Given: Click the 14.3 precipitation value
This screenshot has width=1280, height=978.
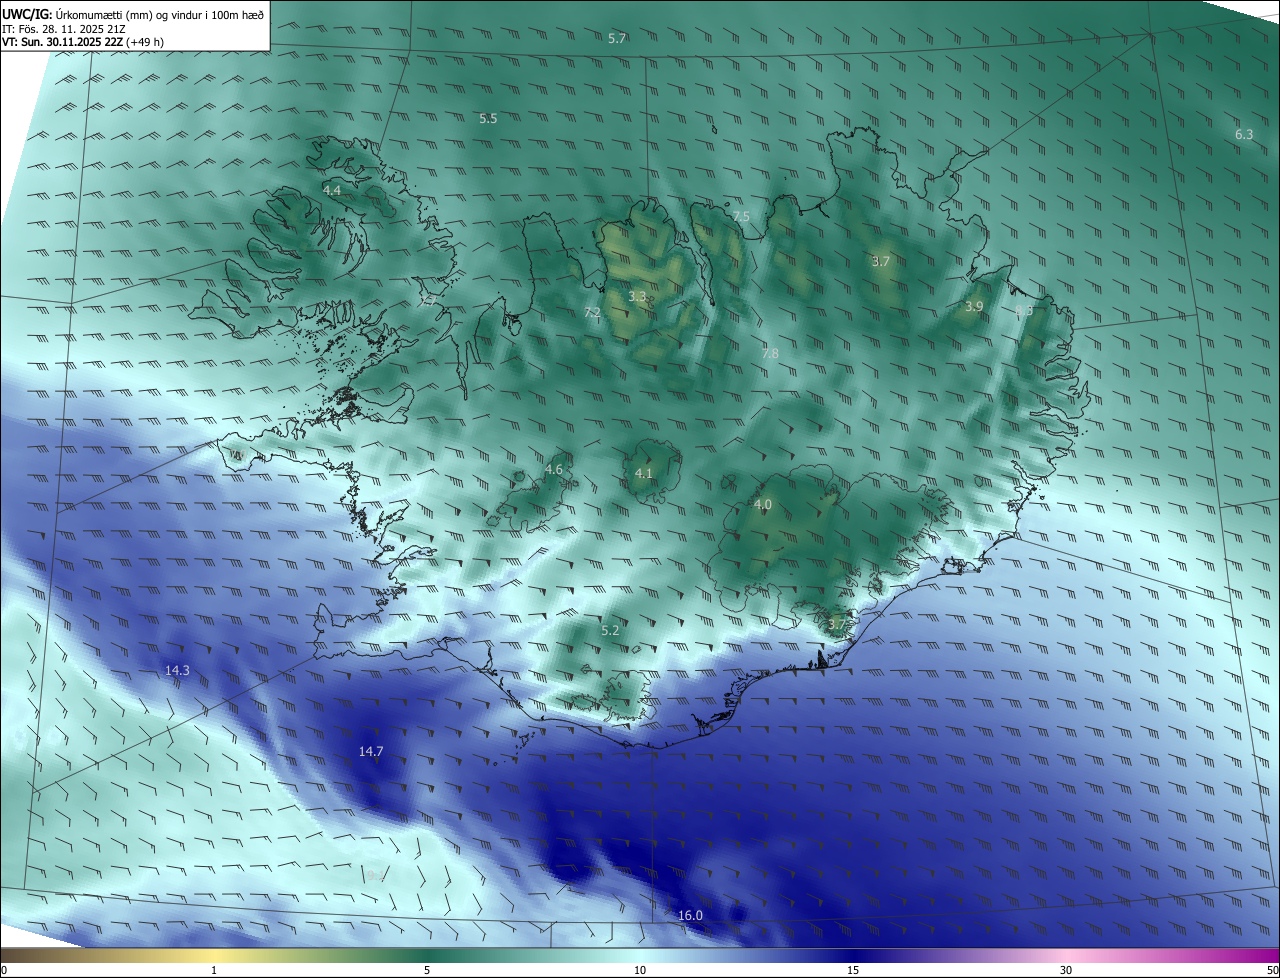Looking at the screenshot, I should tap(177, 670).
